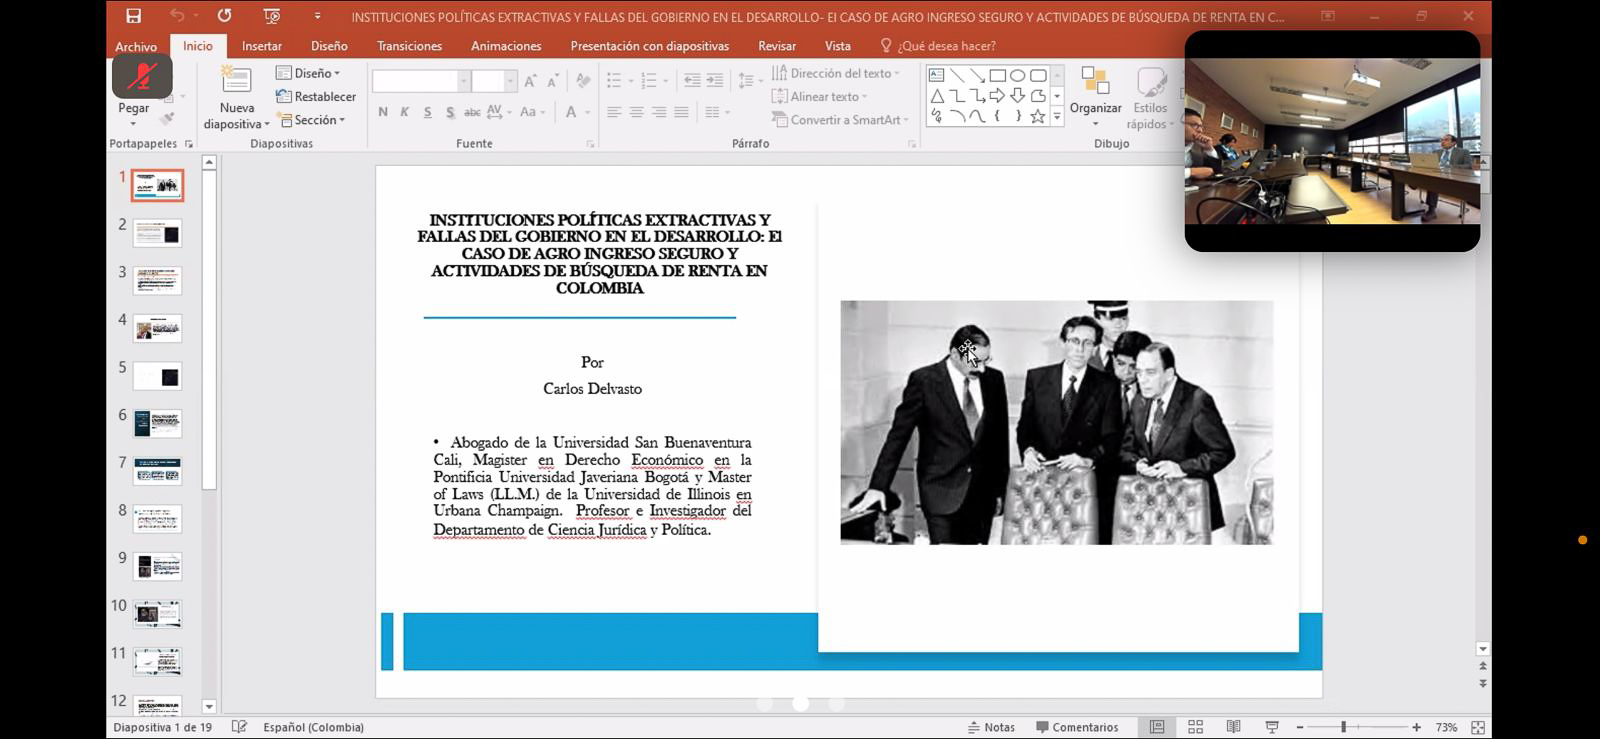This screenshot has width=1600, height=739.
Task: Toggle the Comentarios pane
Action: click(1077, 727)
